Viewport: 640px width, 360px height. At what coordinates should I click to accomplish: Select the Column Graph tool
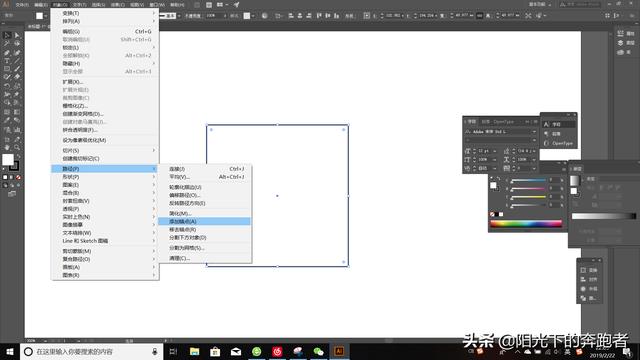click(x=17, y=130)
